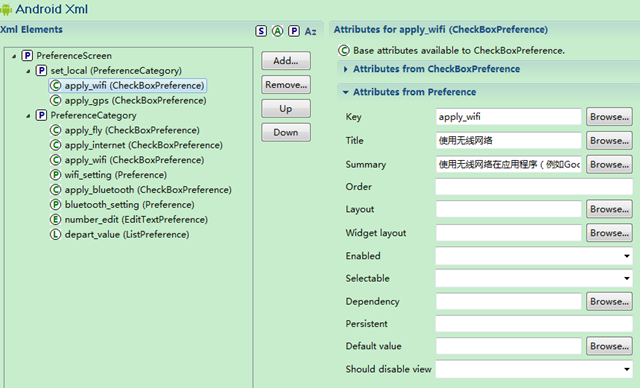Click the P icon of unnamed PreferenceCategory

[41, 115]
